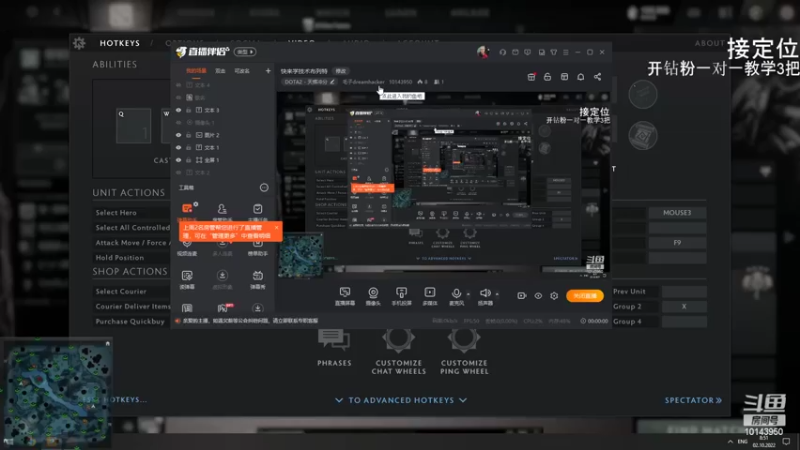Click the speaker icon in streaming toolbar
The height and width of the screenshot is (450, 800).
tap(485, 293)
